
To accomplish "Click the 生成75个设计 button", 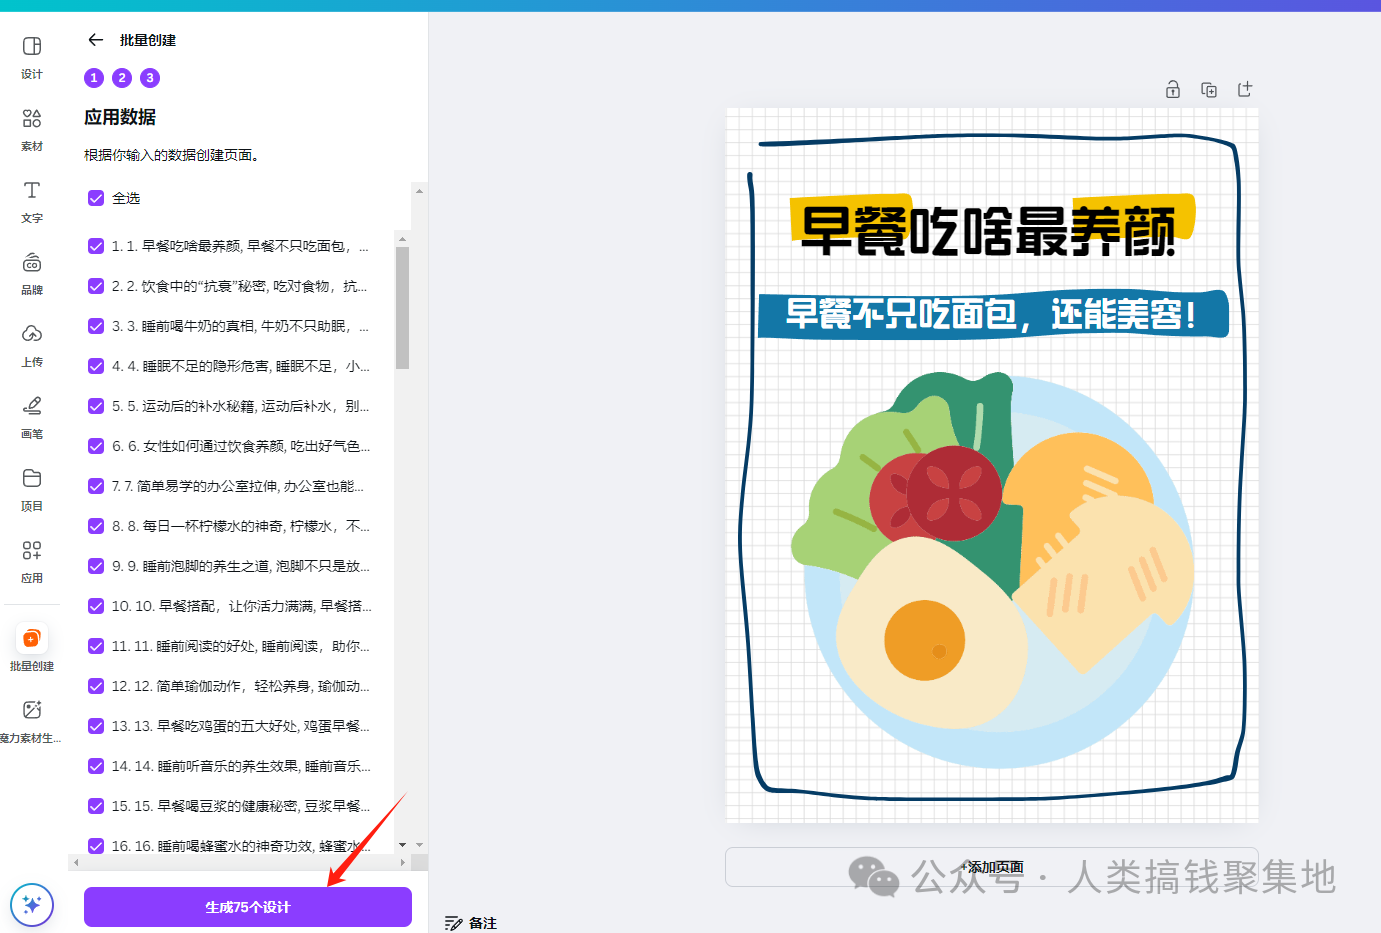I will [247, 907].
